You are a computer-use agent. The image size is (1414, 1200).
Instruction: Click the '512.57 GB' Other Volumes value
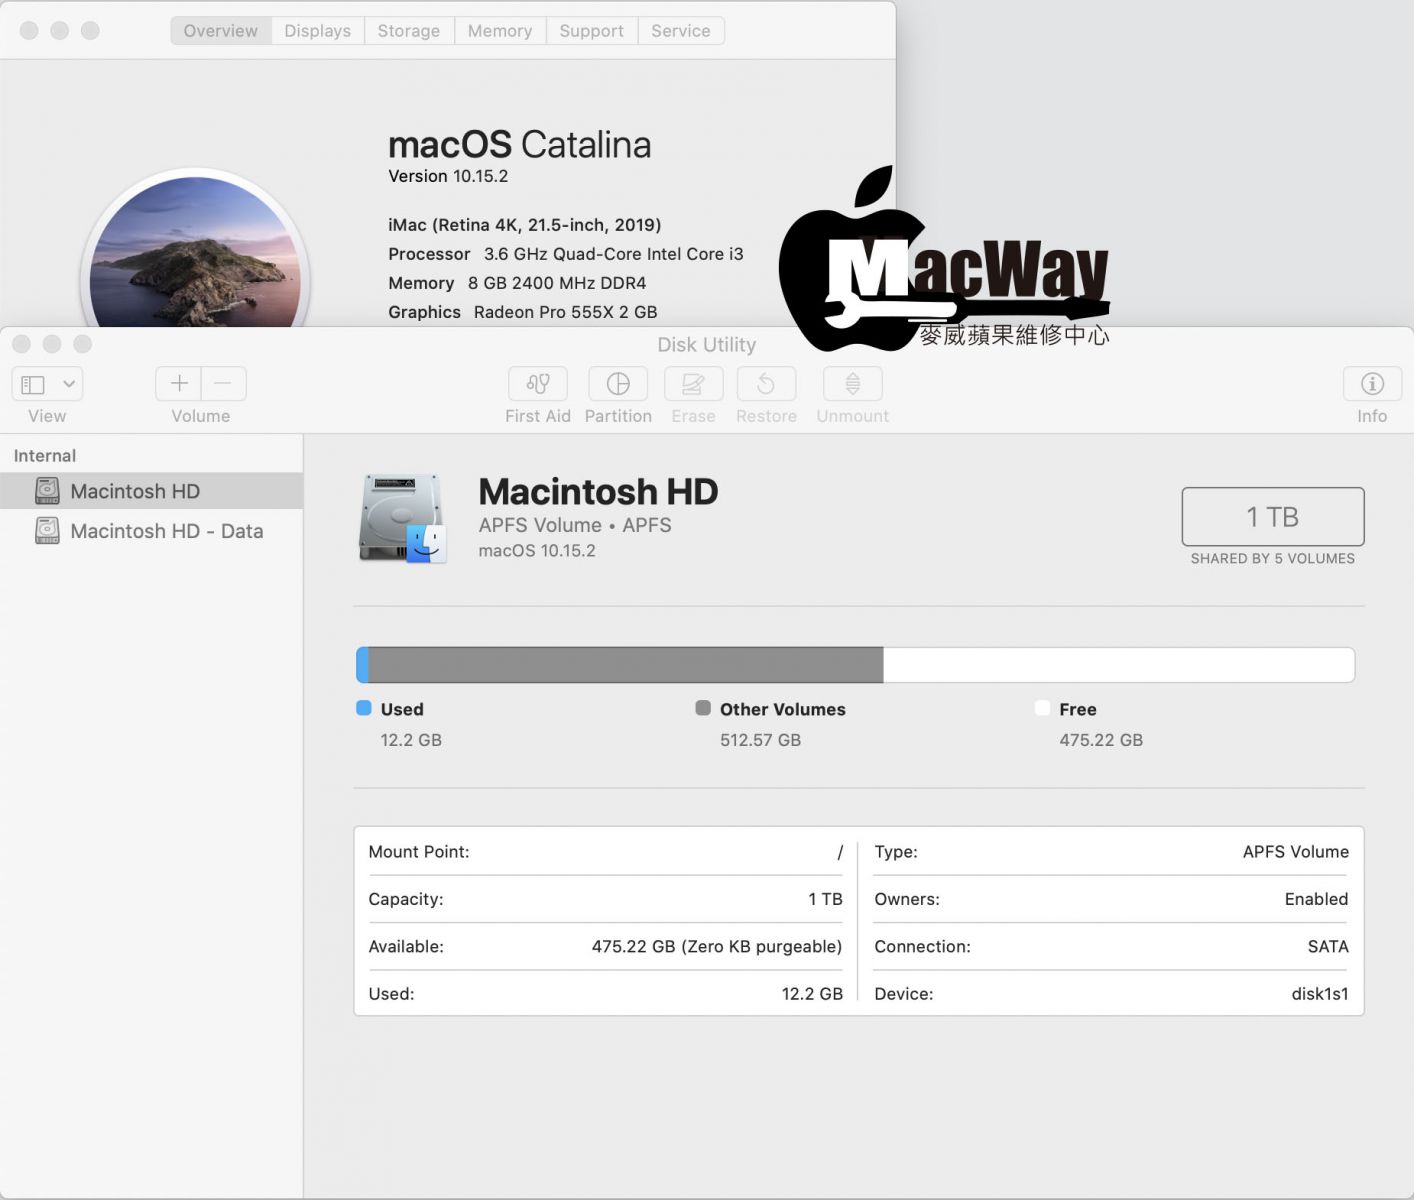(x=760, y=740)
